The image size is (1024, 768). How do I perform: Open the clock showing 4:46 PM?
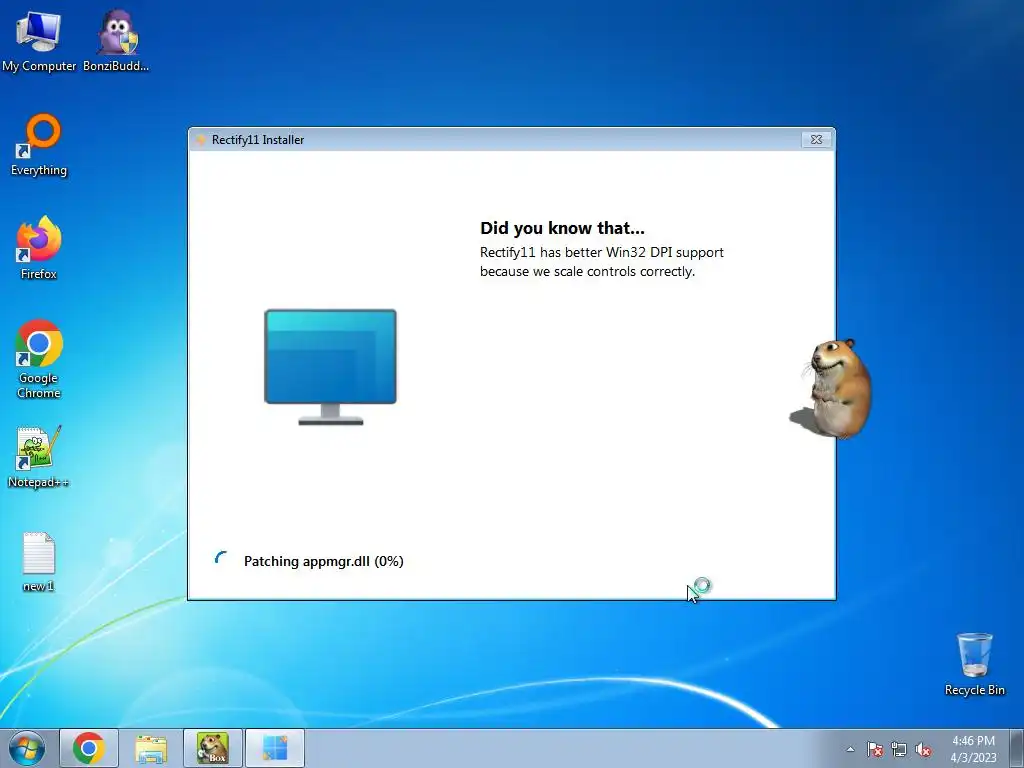click(x=973, y=749)
